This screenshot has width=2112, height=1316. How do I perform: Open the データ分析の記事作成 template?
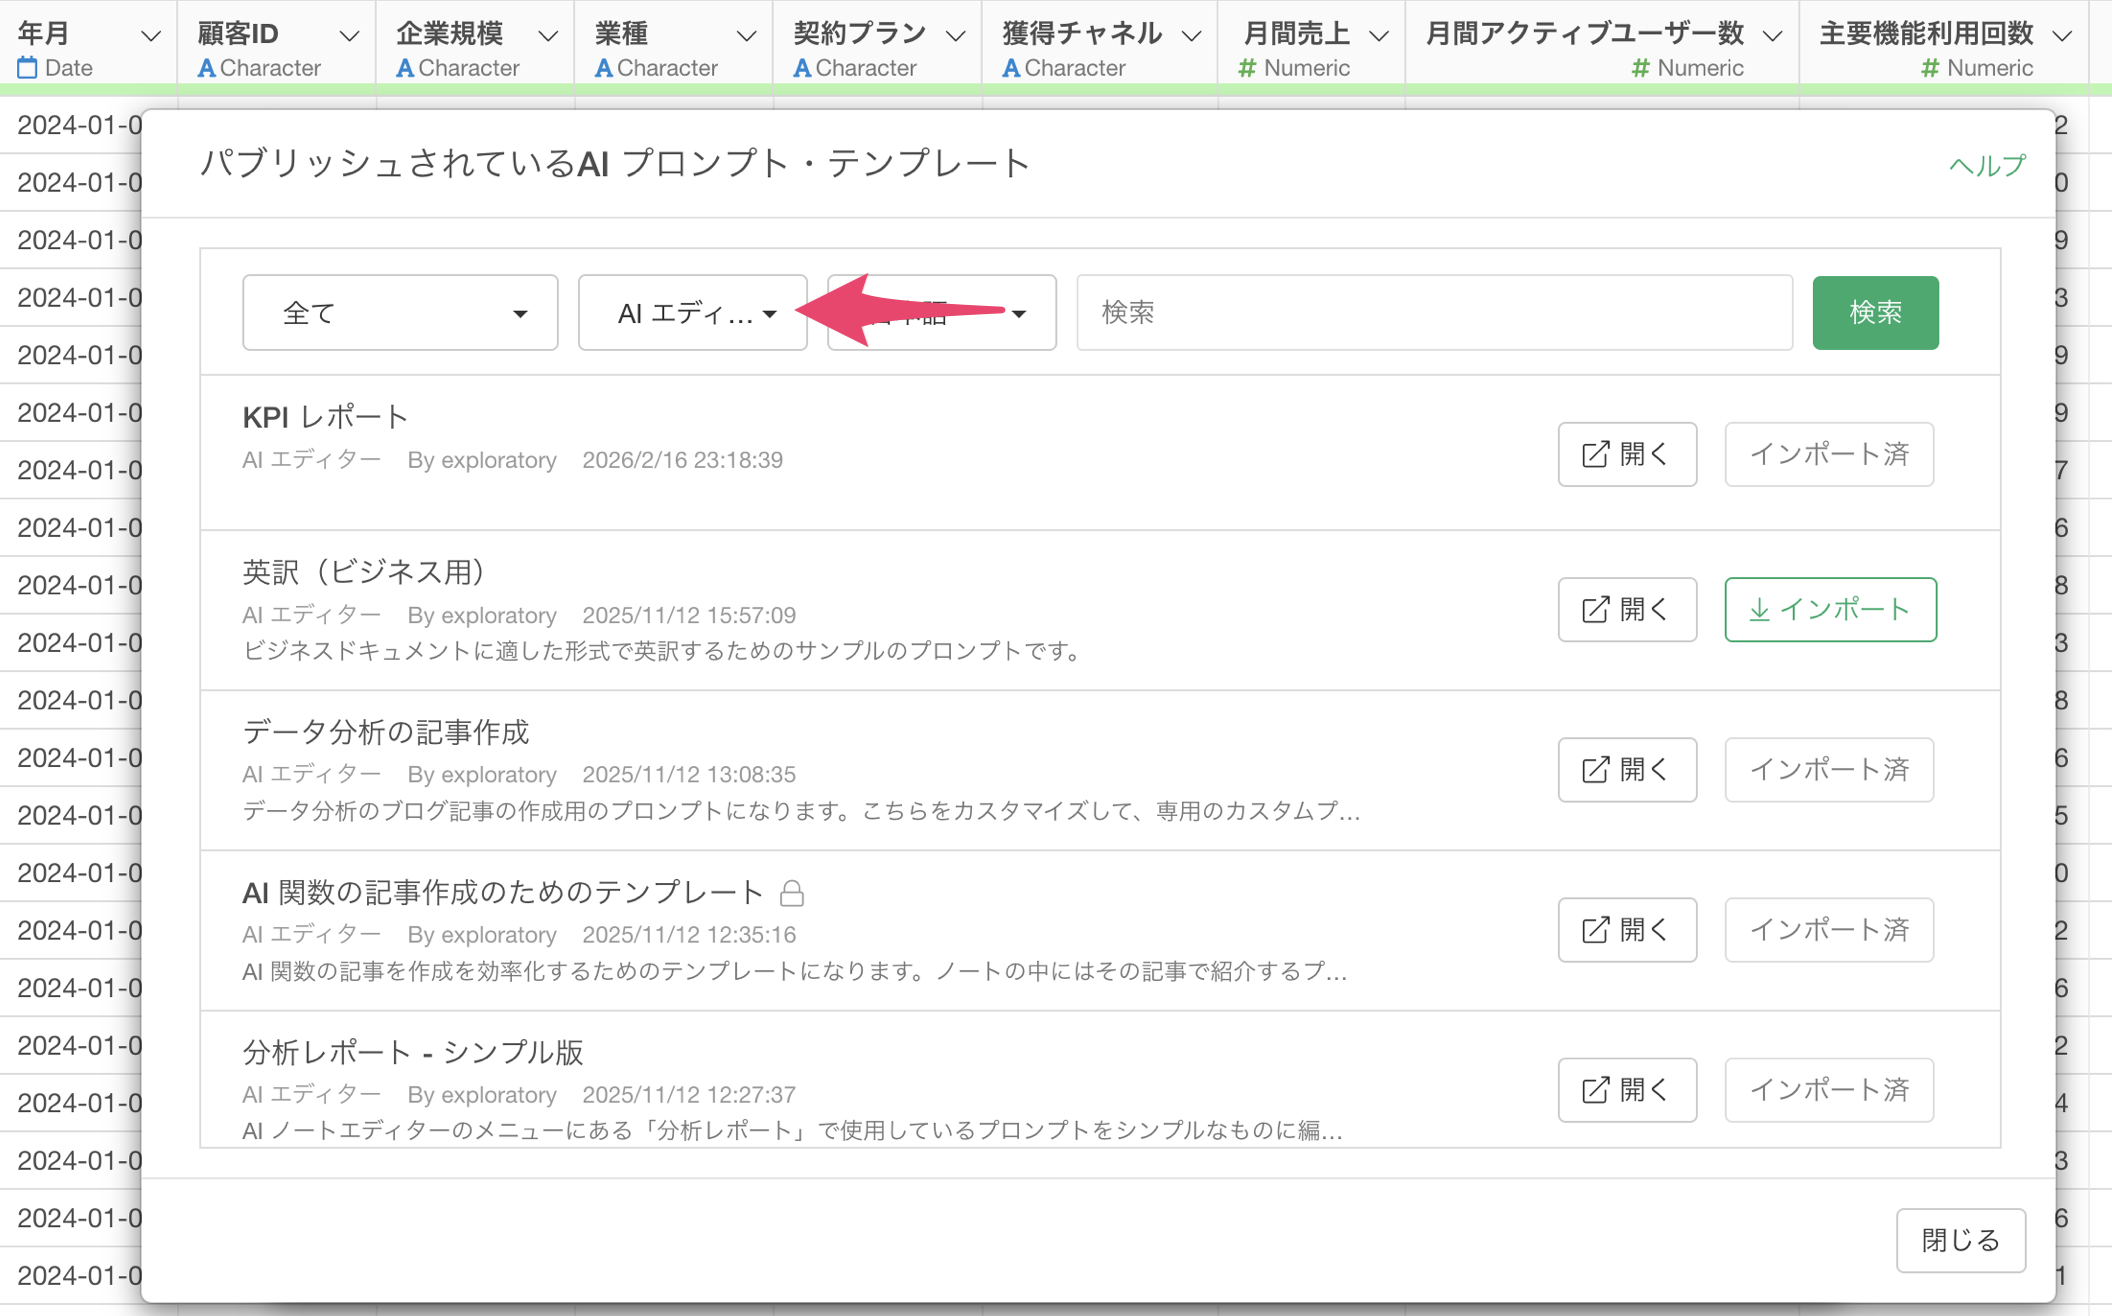(1626, 769)
